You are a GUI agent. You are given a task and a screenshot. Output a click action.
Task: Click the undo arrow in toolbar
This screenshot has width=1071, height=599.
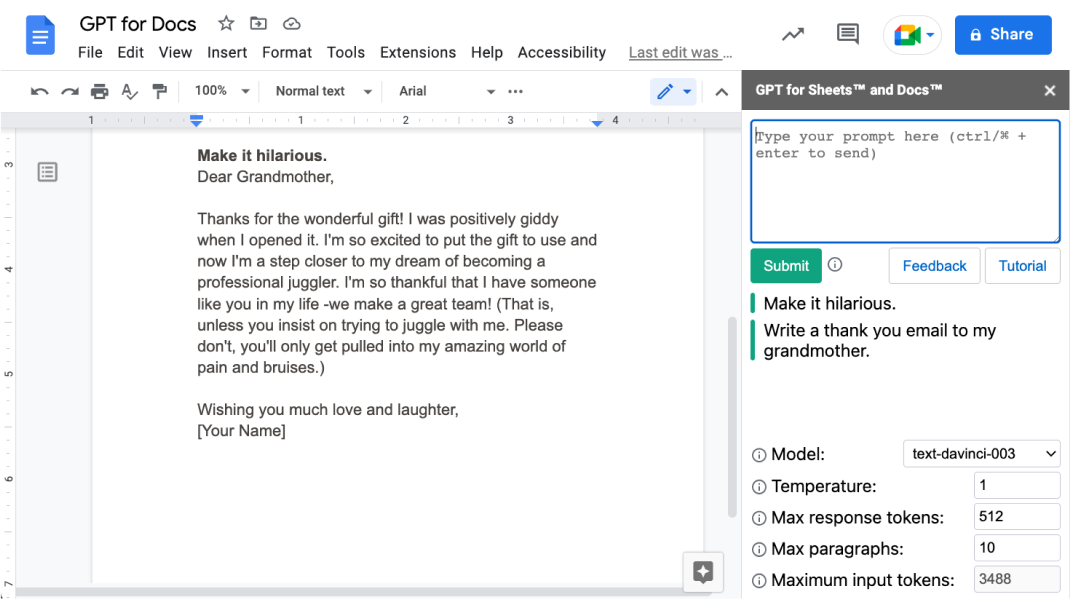point(39,91)
